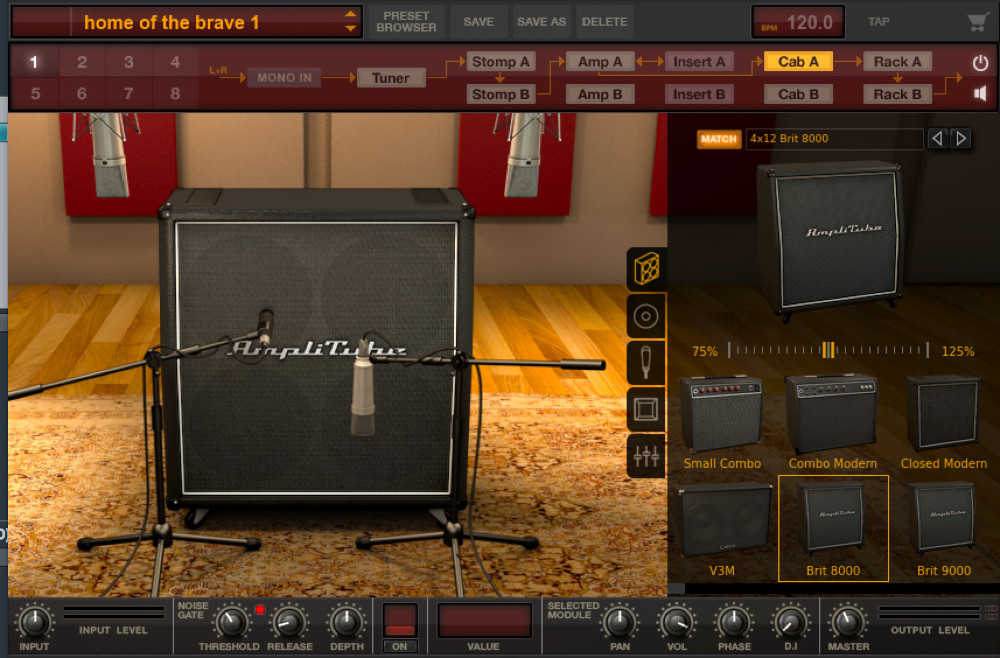Select track slot 6

(82, 94)
